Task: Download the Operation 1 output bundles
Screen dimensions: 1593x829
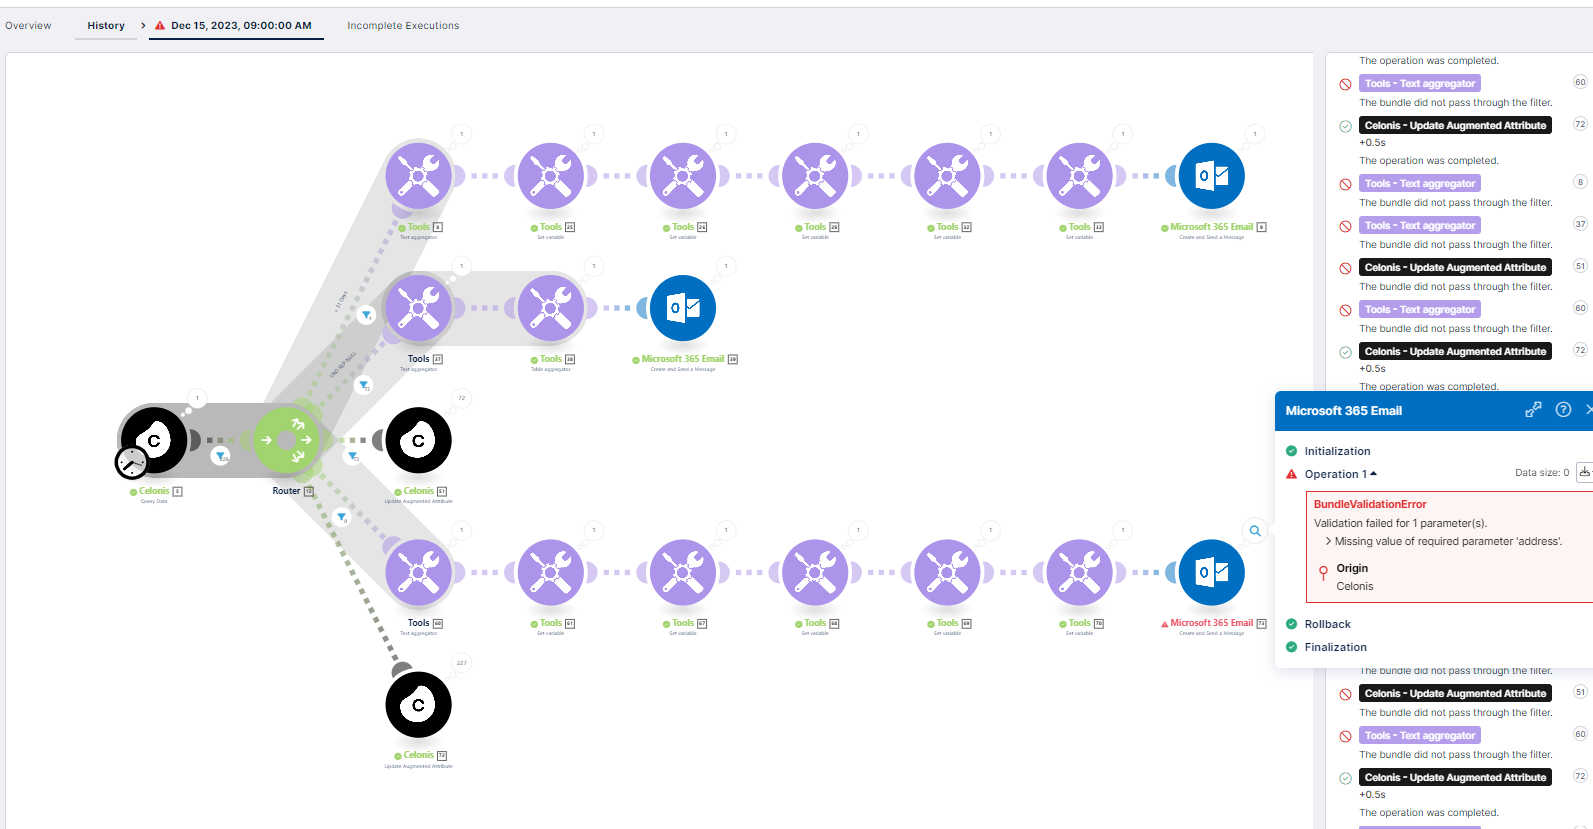Action: coord(1584,472)
